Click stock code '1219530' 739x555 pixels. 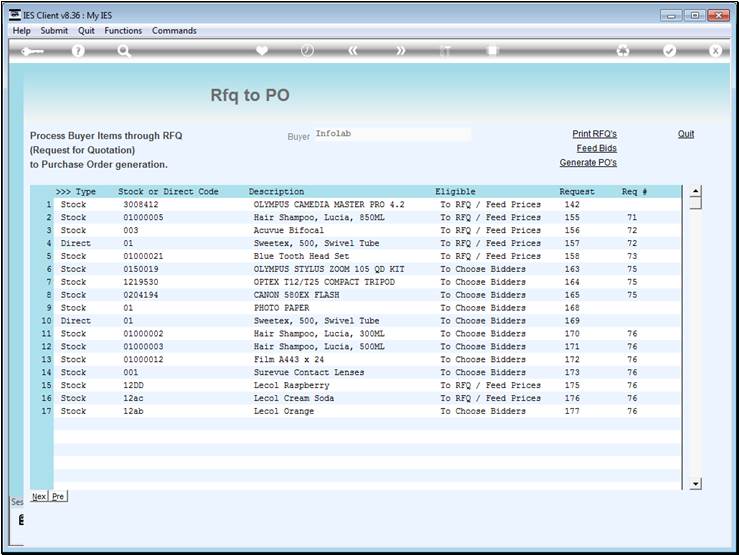click(x=141, y=282)
